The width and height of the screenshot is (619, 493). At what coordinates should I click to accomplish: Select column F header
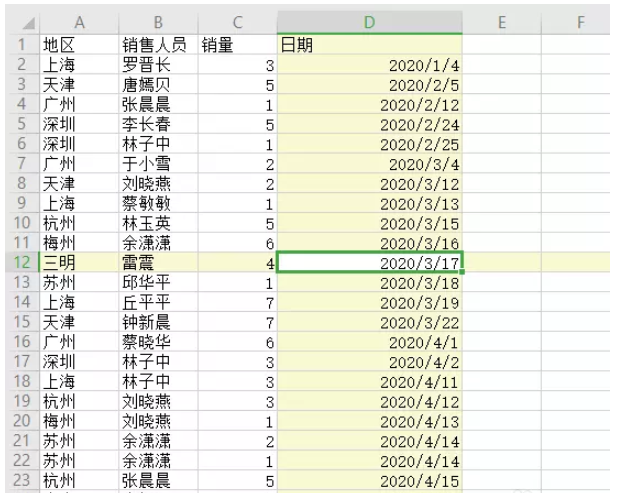click(576, 22)
